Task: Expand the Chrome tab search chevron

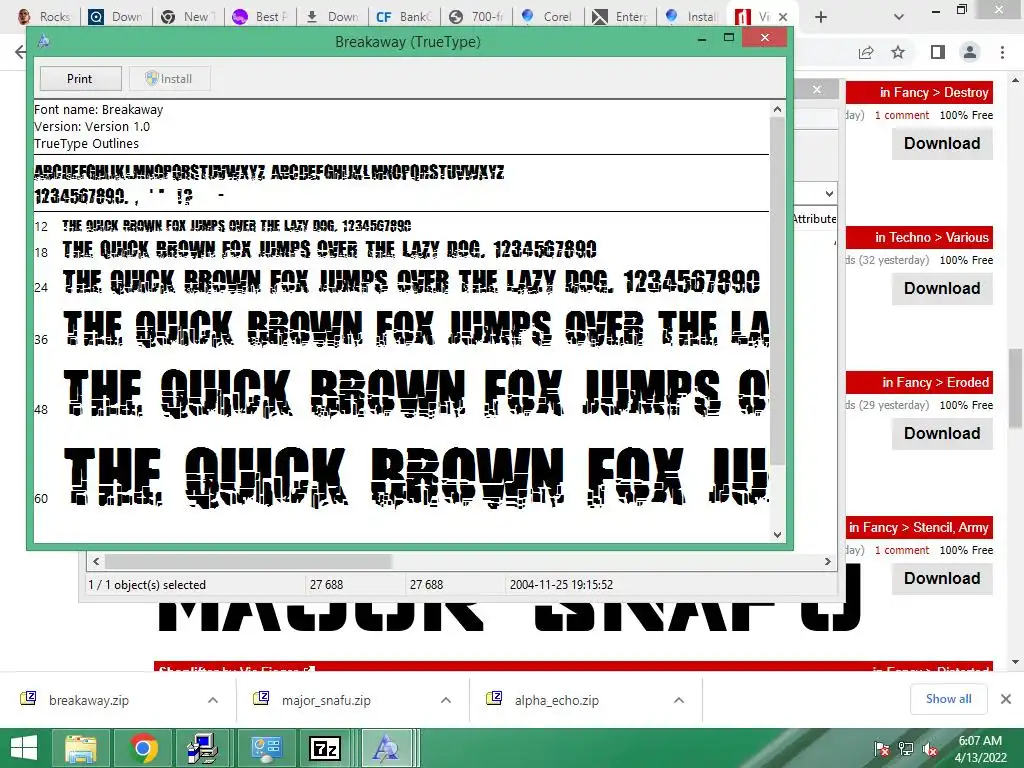Action: [x=899, y=17]
